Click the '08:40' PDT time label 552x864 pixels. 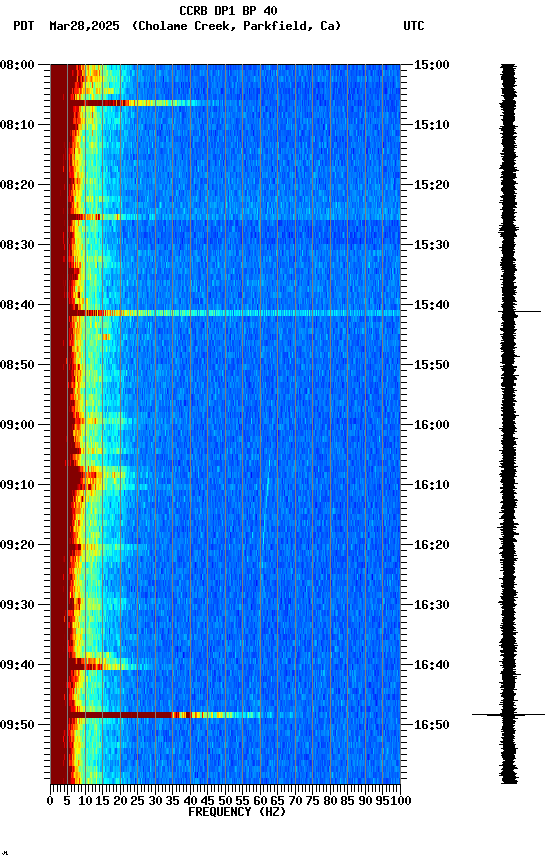tap(17, 305)
